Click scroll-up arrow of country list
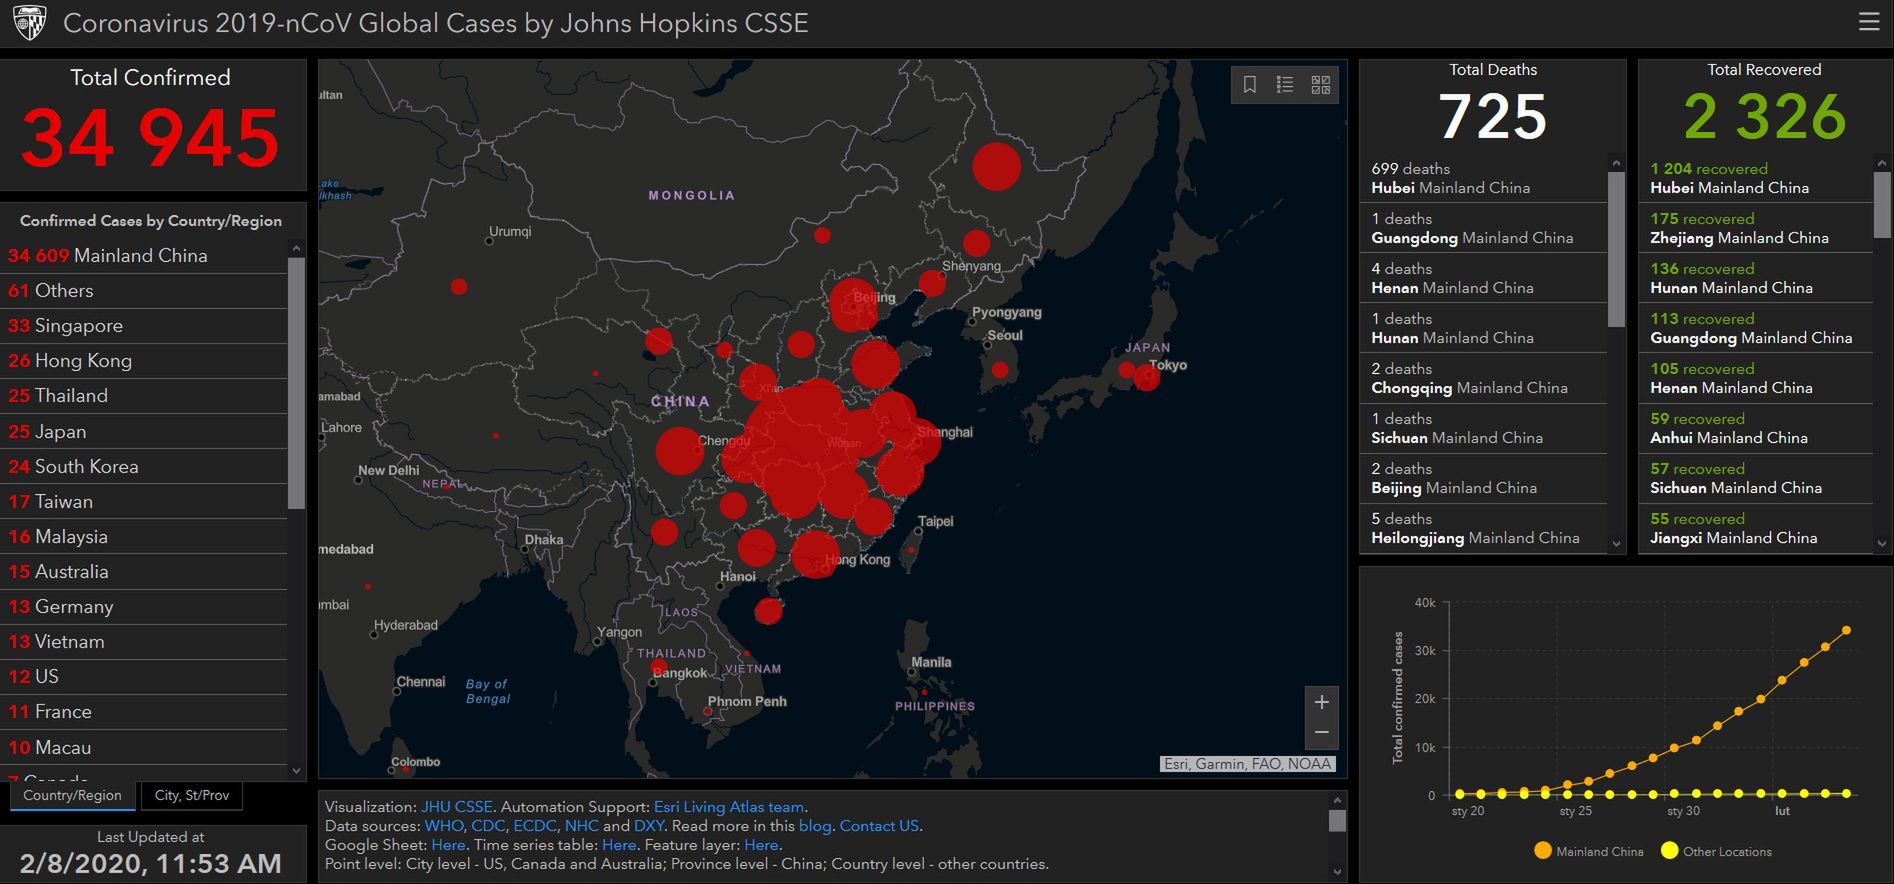1894x884 pixels. [296, 248]
